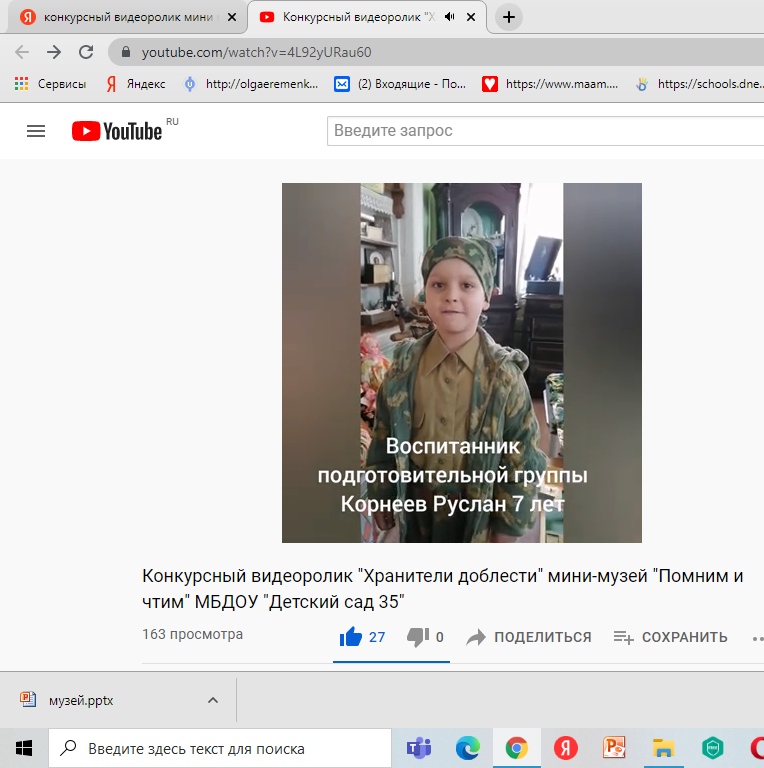Click ПОДЕЛИТЬСЯ to share the video
This screenshot has width=764, height=768.
pyautogui.click(x=529, y=637)
